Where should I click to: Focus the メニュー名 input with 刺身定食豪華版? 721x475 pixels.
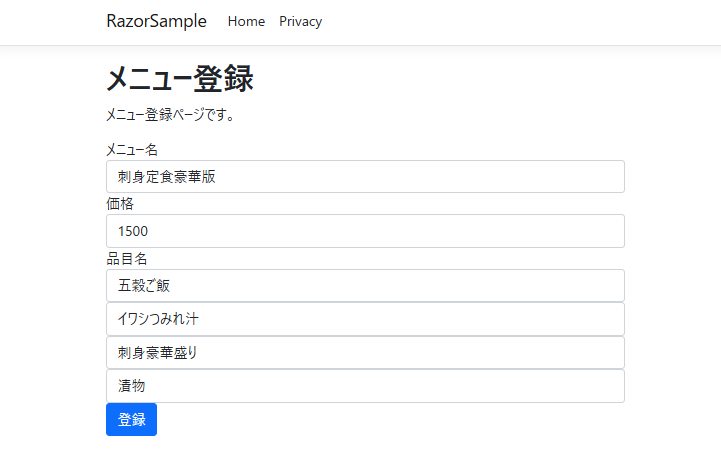pyautogui.click(x=365, y=177)
